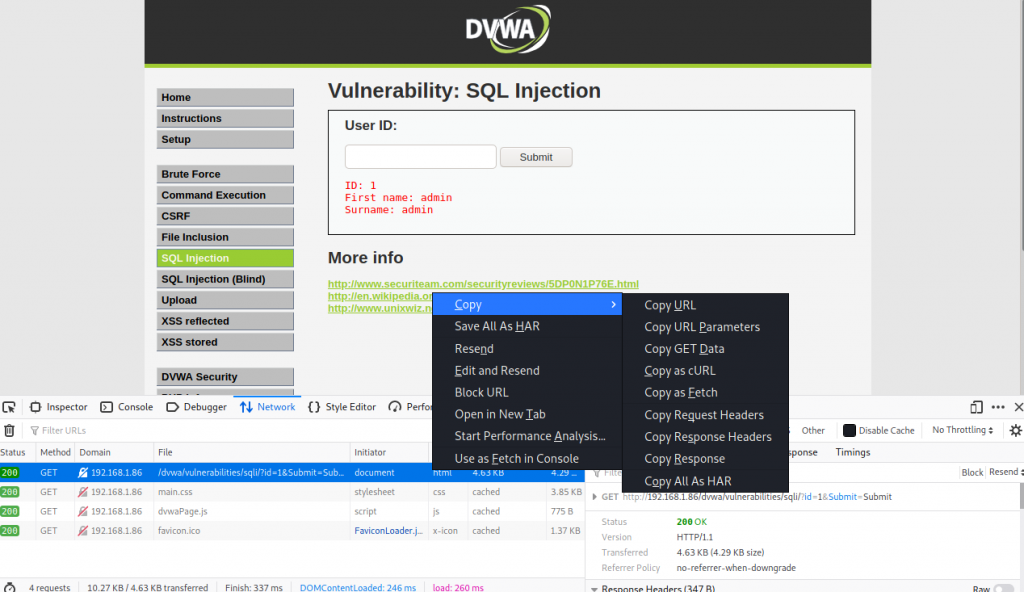Select the favicon.ico request row

[292, 531]
